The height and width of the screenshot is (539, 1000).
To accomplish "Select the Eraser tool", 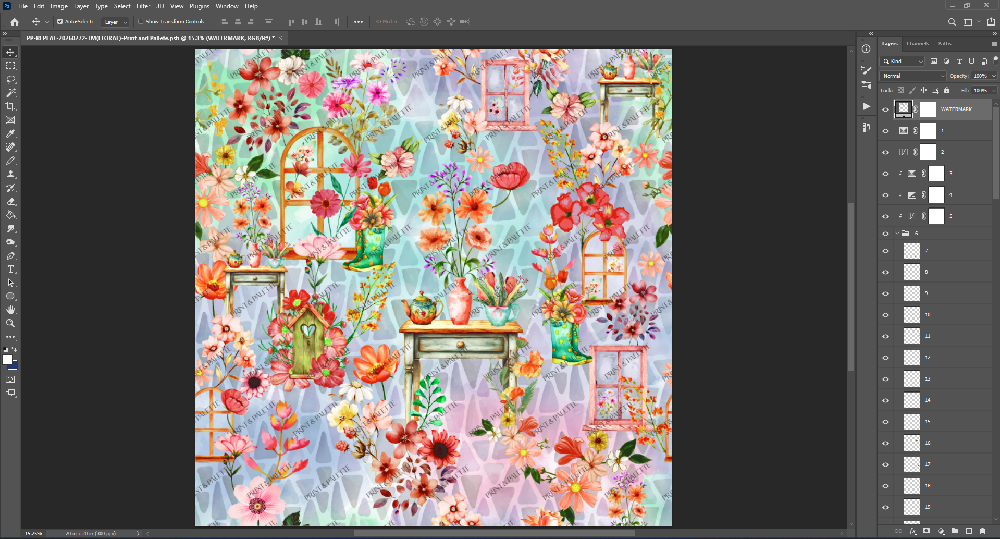I will click(x=11, y=202).
